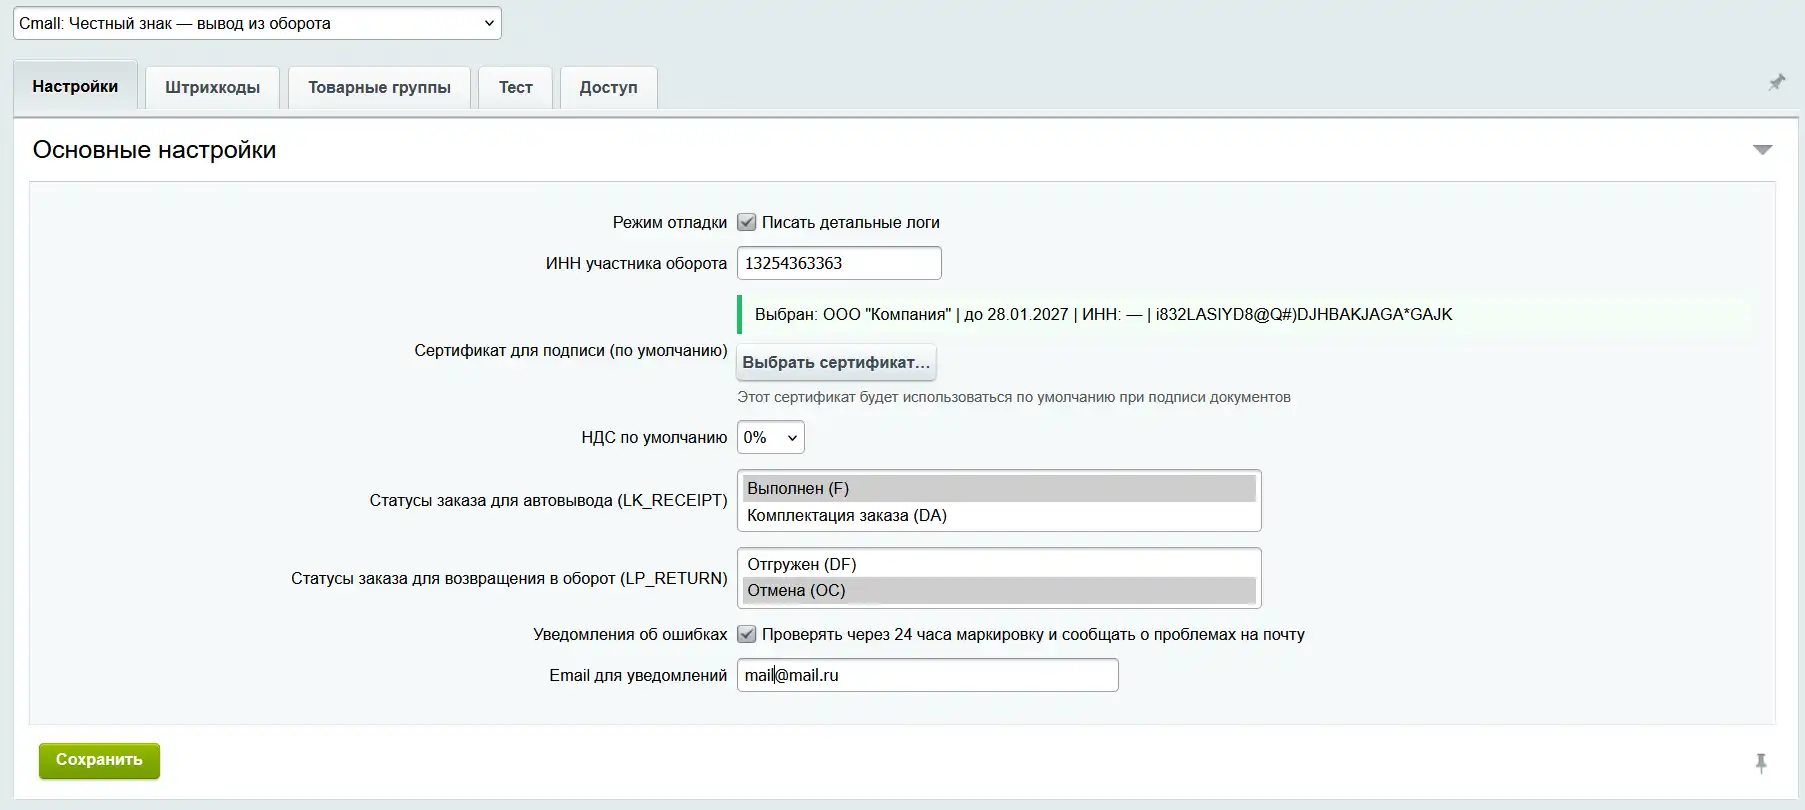Focus the Email для уведомлений field
1805x810 pixels.
[927, 675]
